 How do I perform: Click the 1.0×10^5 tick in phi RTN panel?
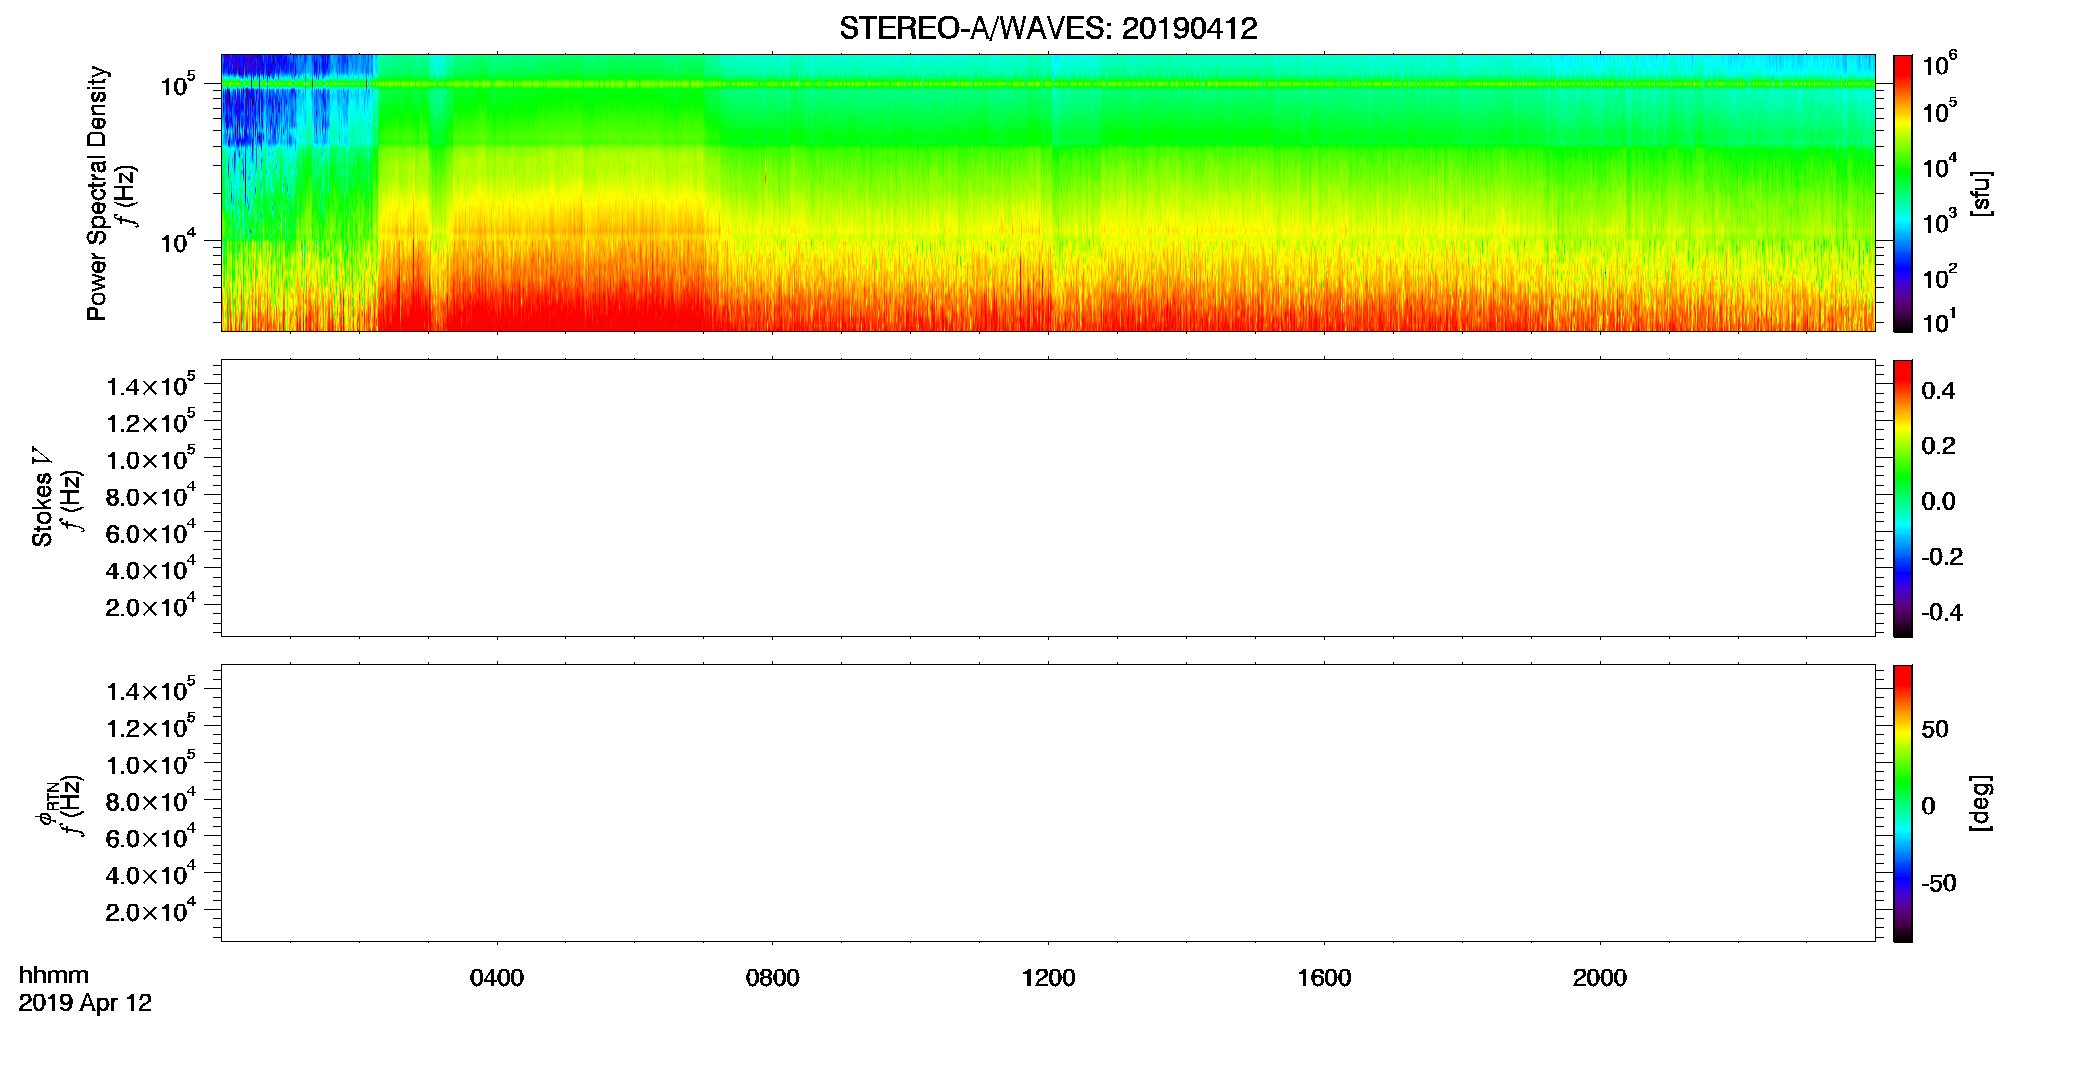151,763
